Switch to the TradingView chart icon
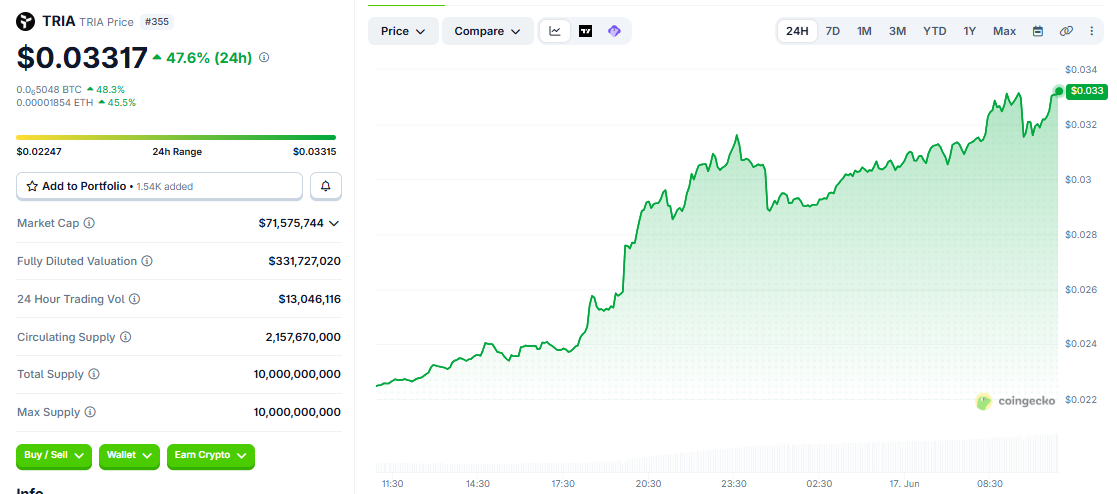The image size is (1117, 494). [x=586, y=31]
